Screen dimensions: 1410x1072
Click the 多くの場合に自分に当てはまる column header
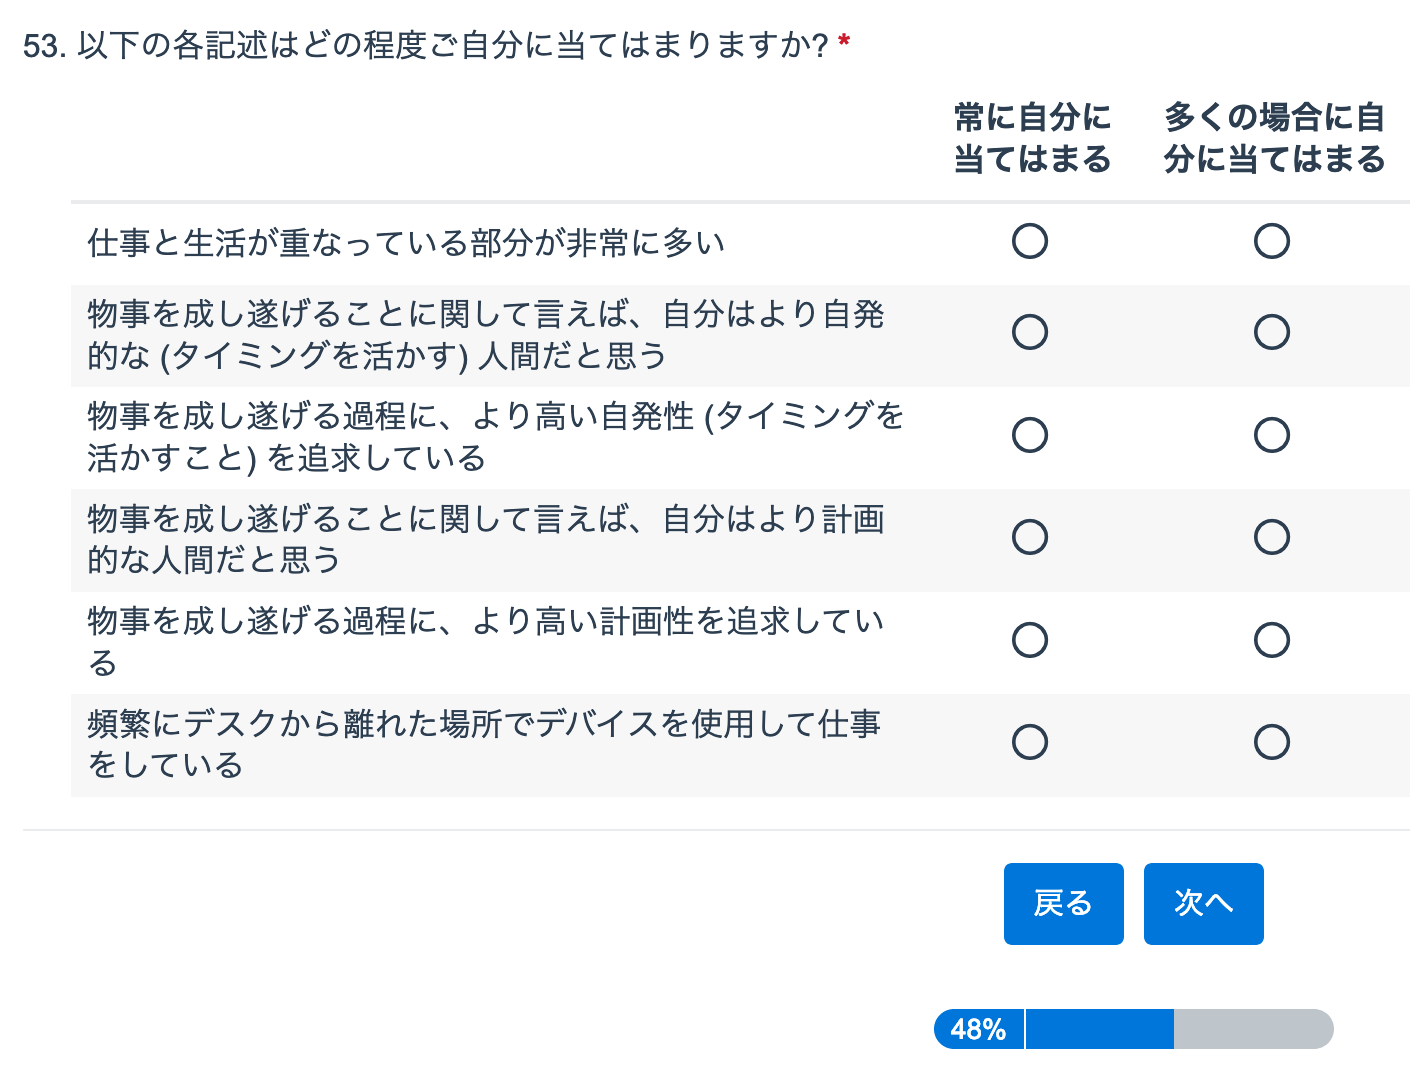[x=1274, y=138]
